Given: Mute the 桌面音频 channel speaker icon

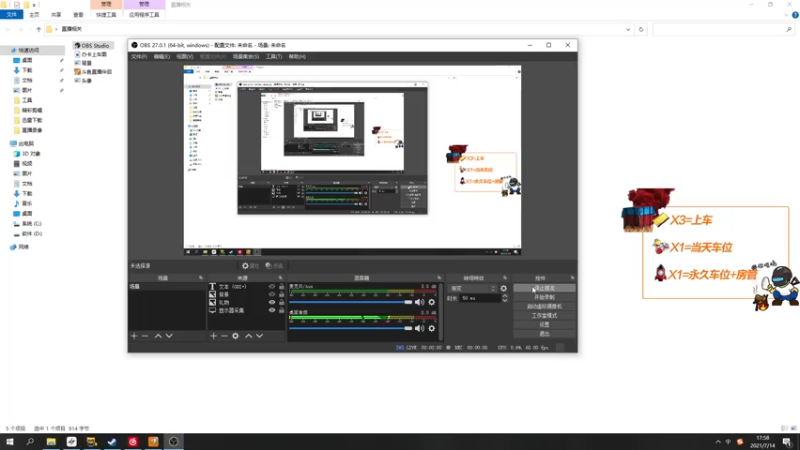Looking at the screenshot, I should tap(419, 328).
